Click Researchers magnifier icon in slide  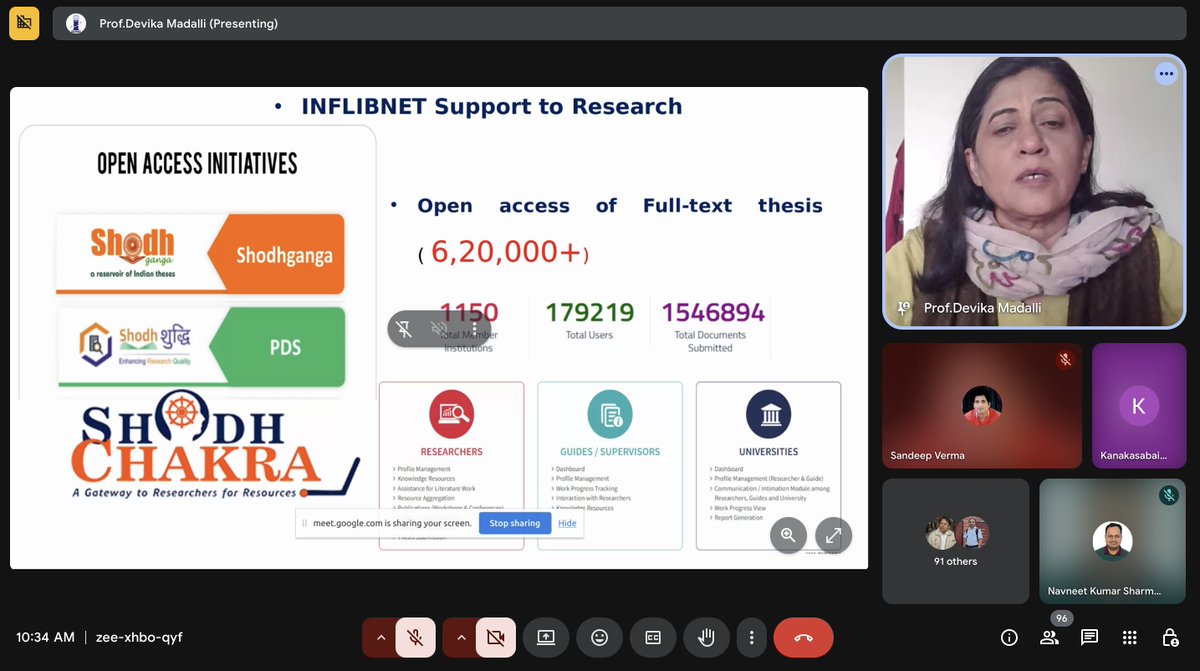(x=451, y=414)
